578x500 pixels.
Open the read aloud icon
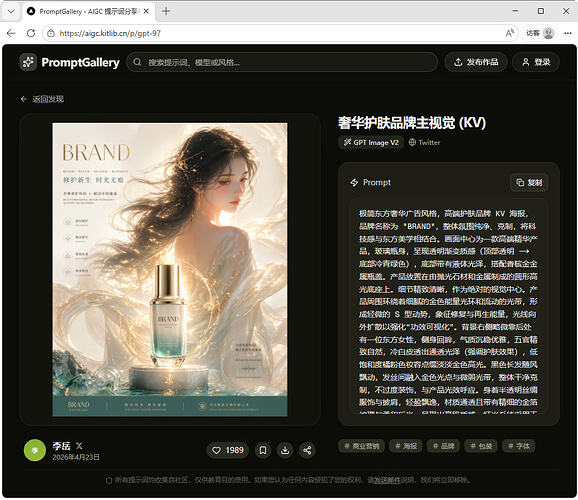click(x=509, y=33)
